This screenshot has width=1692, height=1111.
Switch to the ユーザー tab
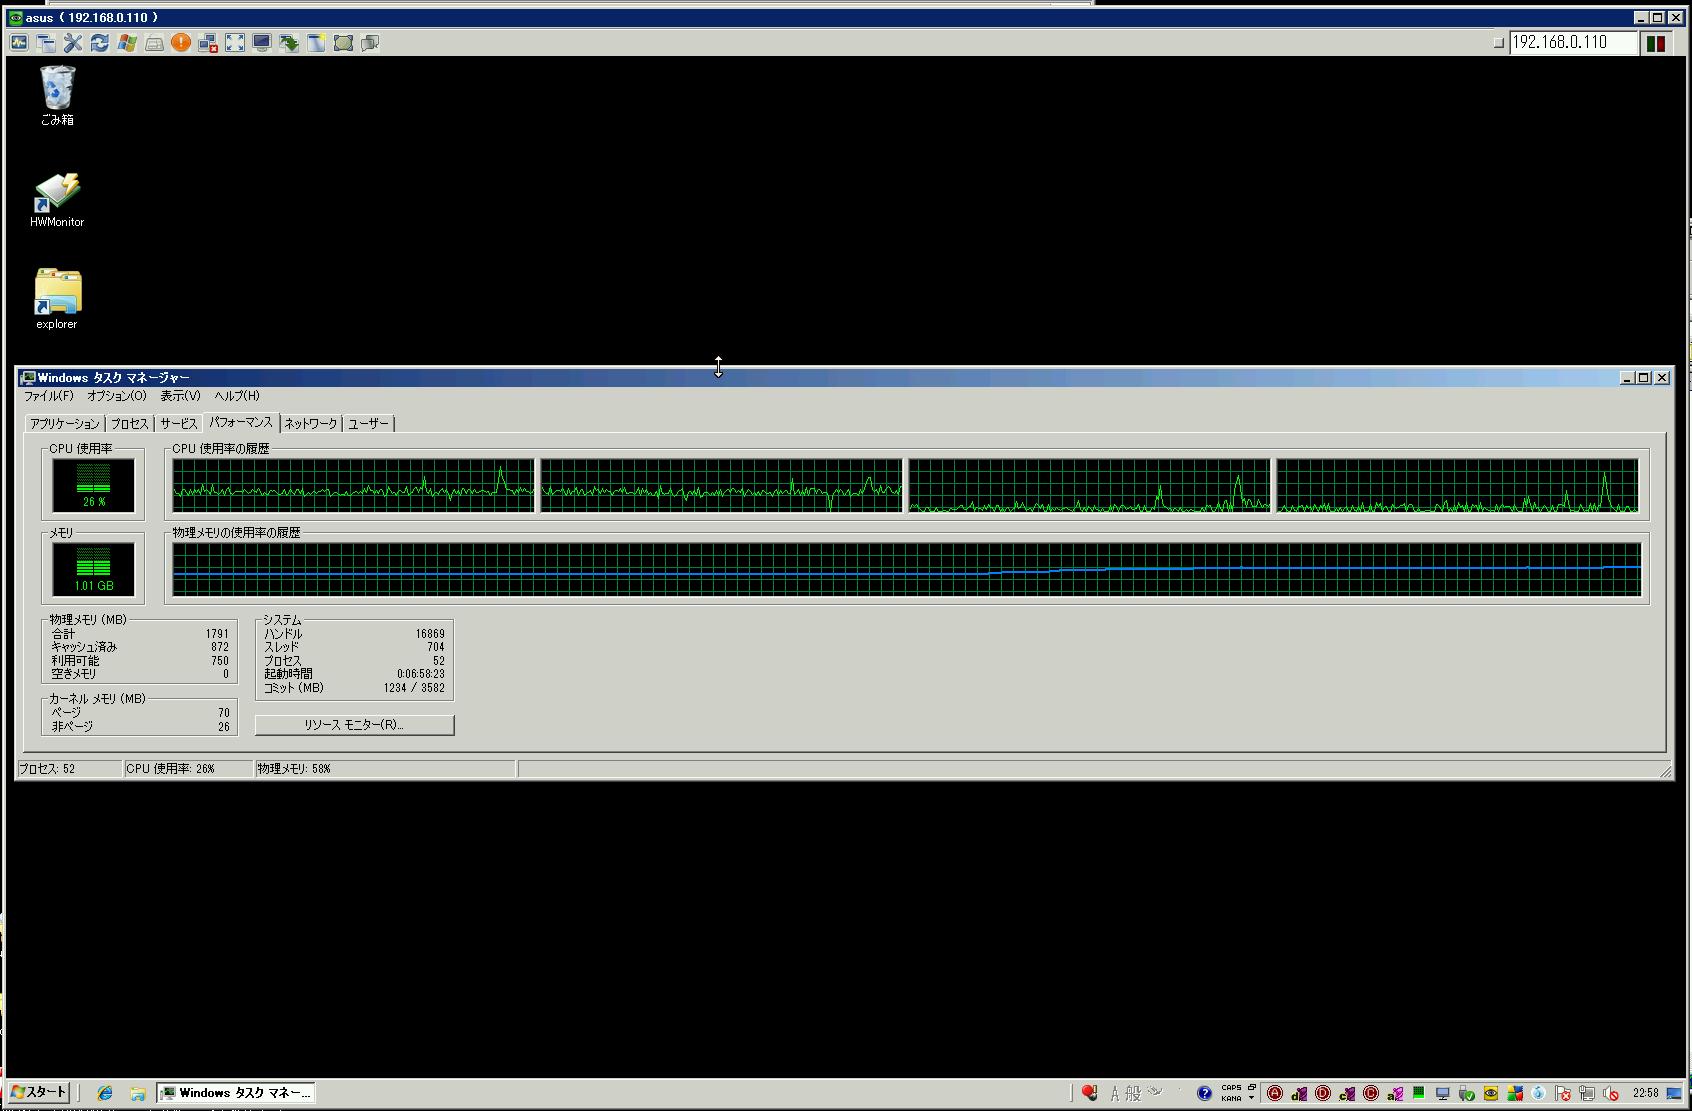tap(368, 423)
